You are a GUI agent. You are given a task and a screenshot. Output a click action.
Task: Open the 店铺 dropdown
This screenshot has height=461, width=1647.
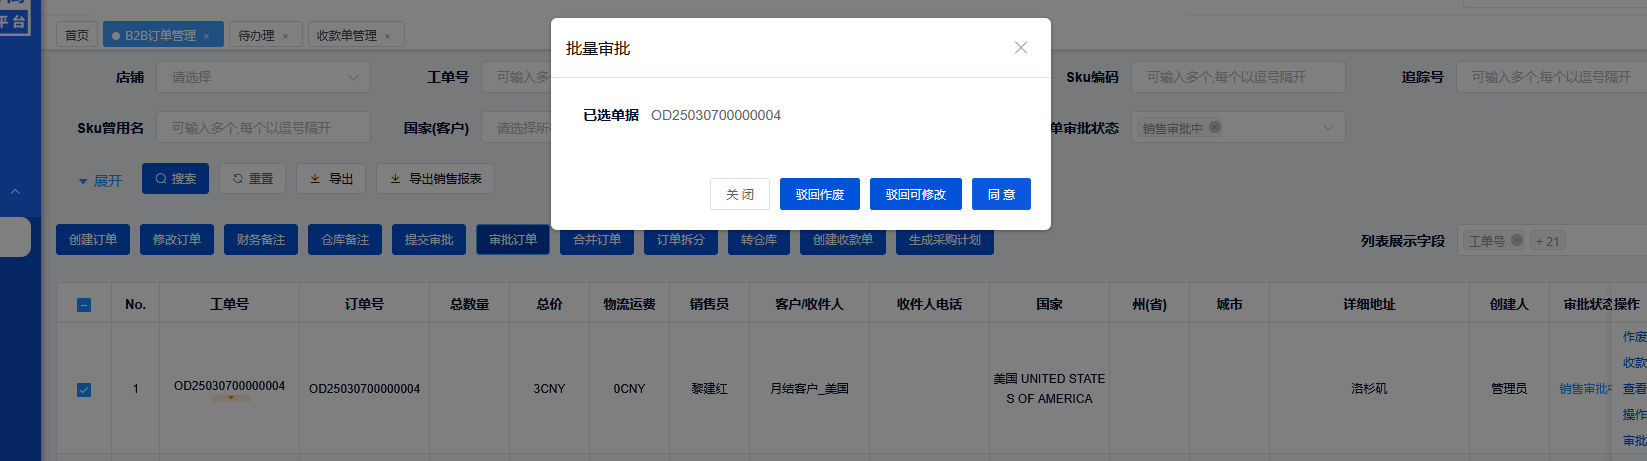[263, 77]
